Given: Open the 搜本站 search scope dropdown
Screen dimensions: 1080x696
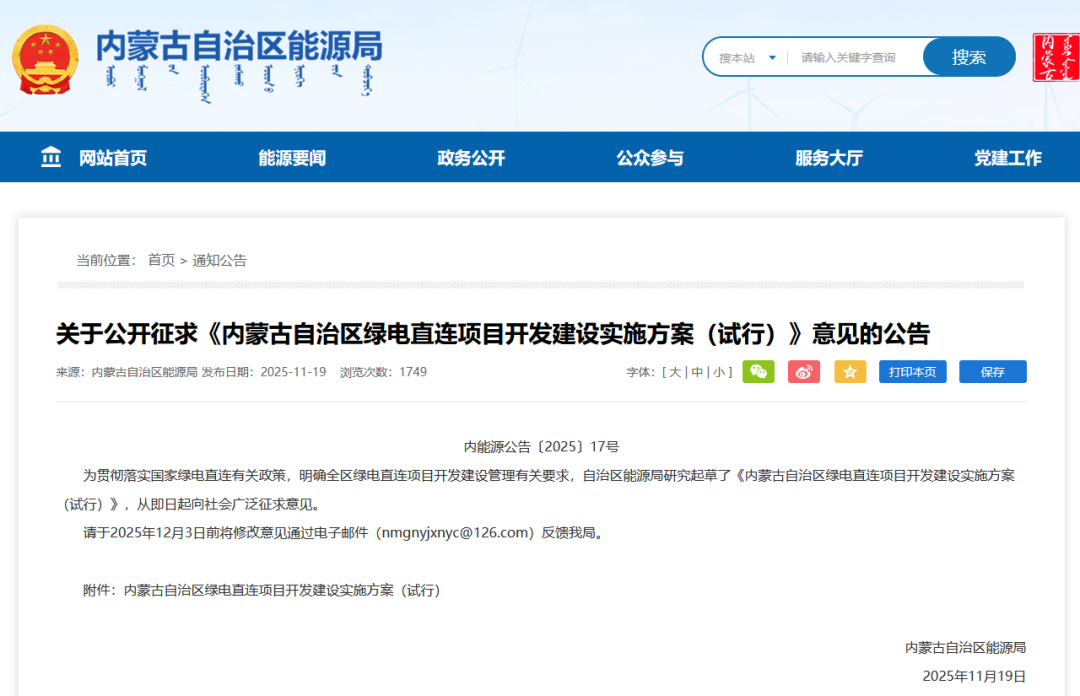Looking at the screenshot, I should coord(747,58).
